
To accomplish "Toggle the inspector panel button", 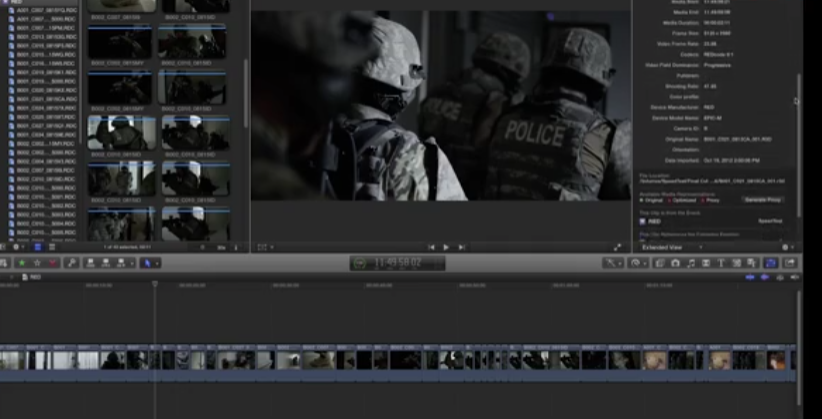I will click(771, 263).
